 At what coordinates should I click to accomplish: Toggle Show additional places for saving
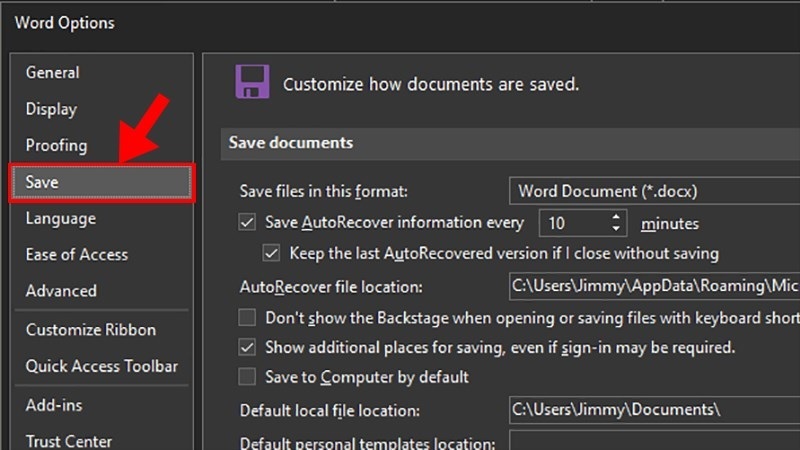point(247,348)
